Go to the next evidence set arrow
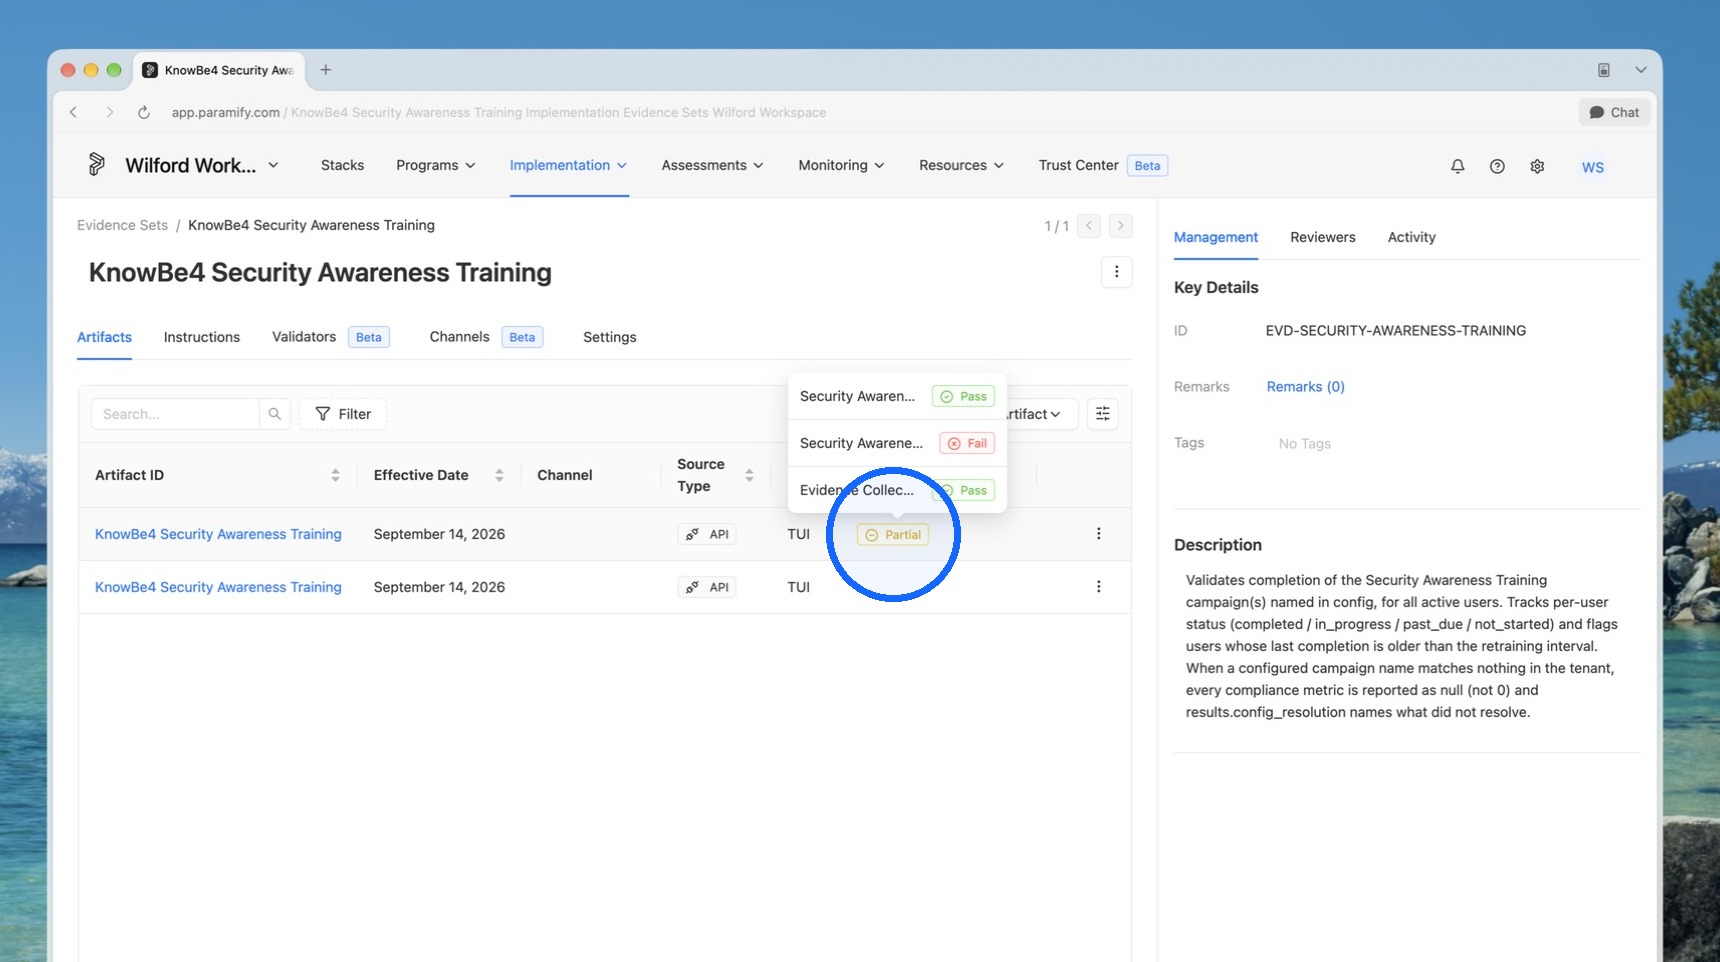This screenshot has height=962, width=1720. tap(1120, 226)
